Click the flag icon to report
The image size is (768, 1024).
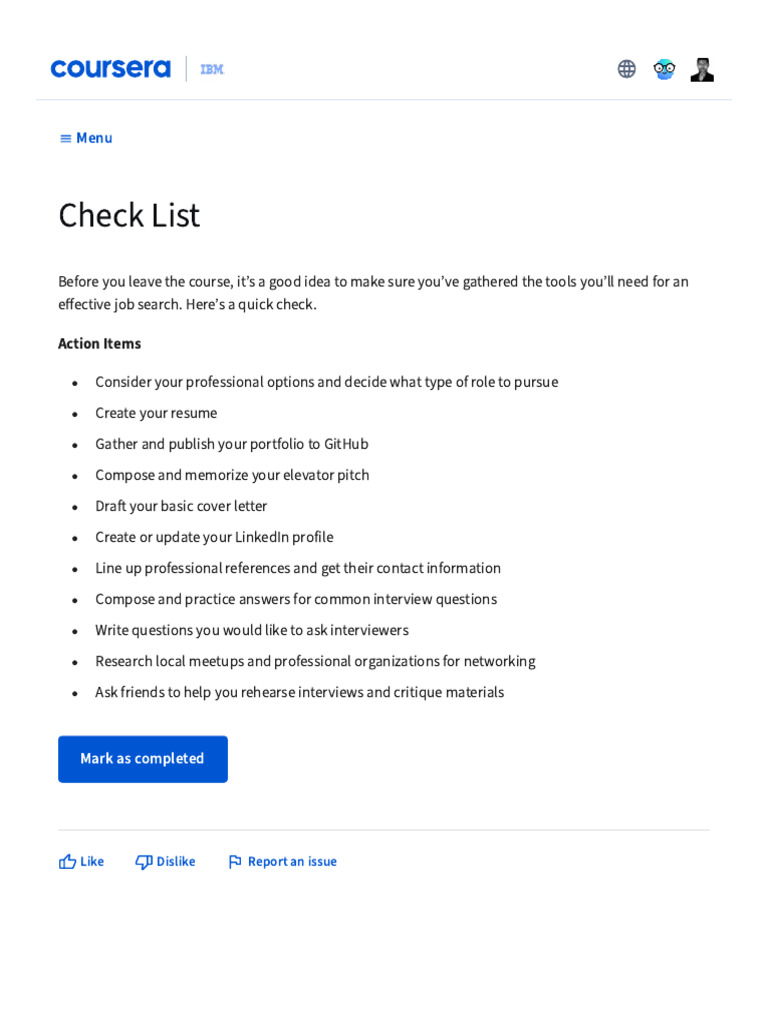[235, 861]
